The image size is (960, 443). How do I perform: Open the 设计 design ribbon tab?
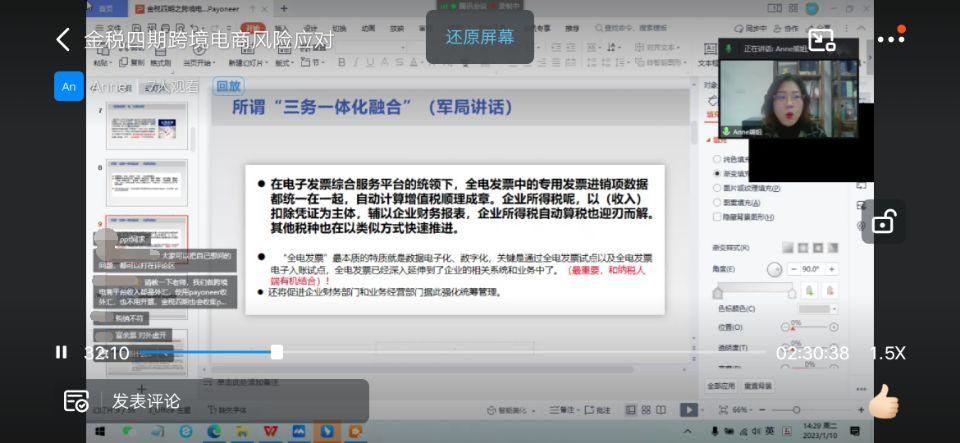(x=310, y=29)
